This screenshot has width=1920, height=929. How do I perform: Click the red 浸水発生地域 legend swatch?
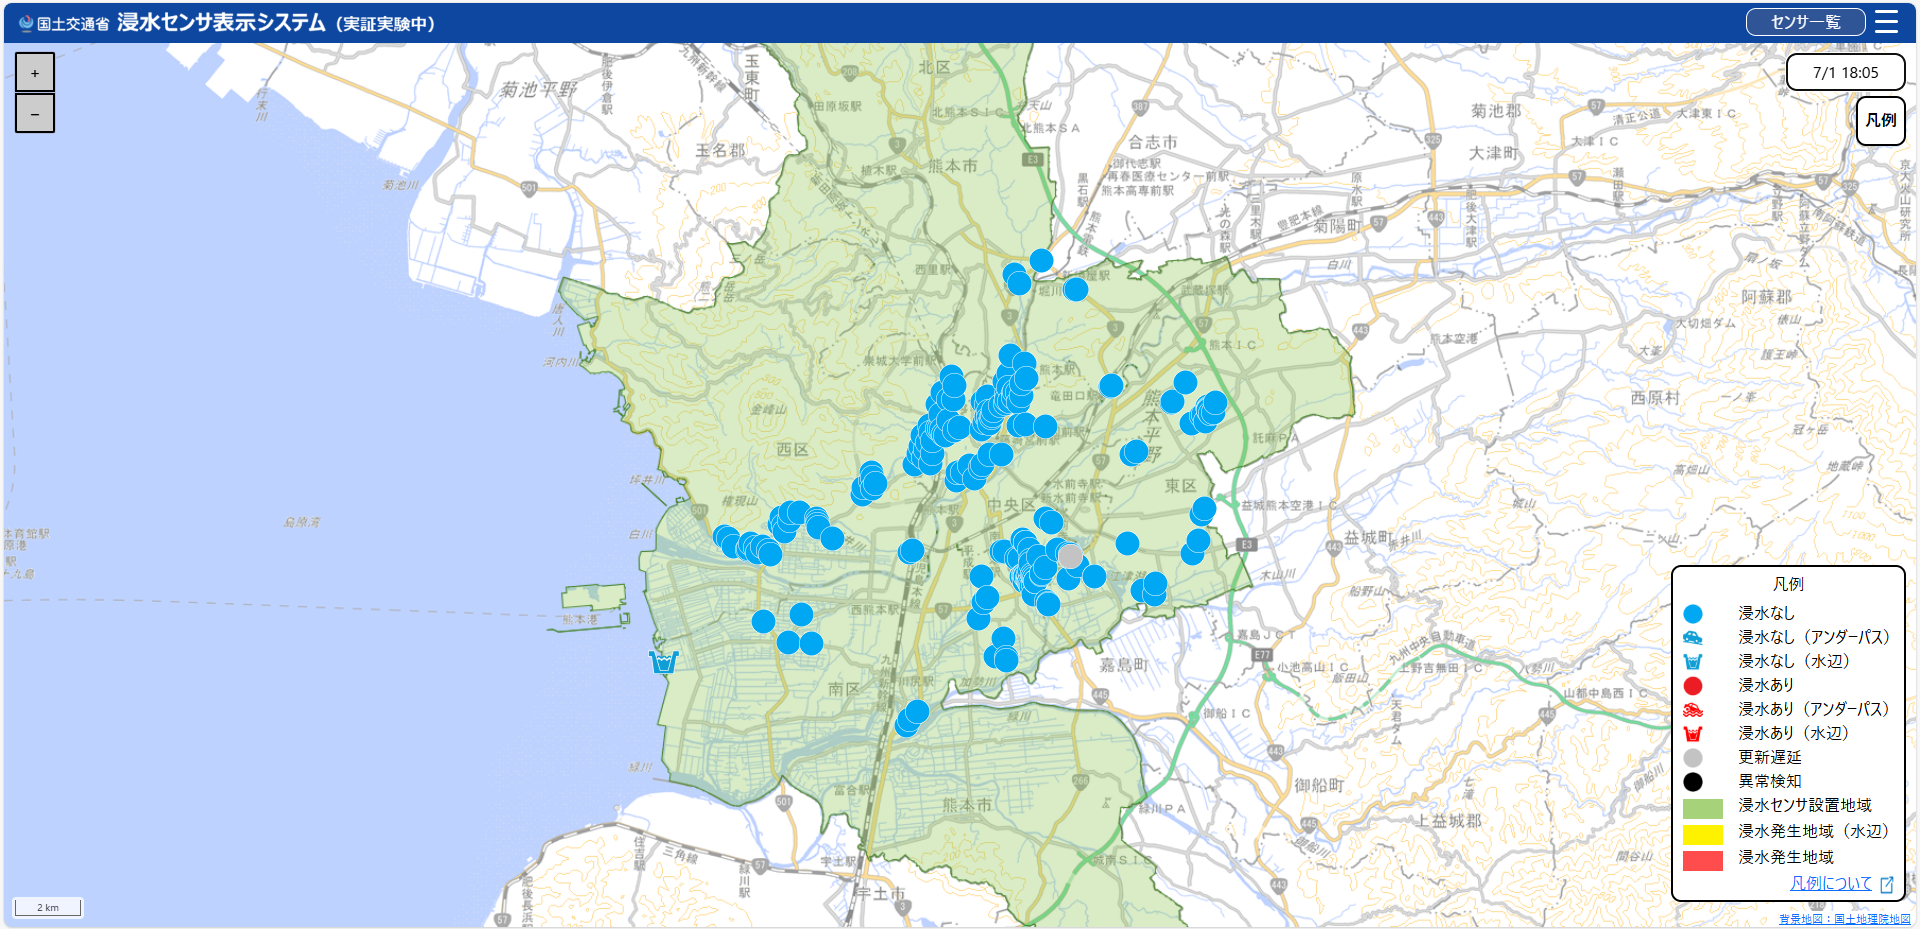click(1703, 860)
